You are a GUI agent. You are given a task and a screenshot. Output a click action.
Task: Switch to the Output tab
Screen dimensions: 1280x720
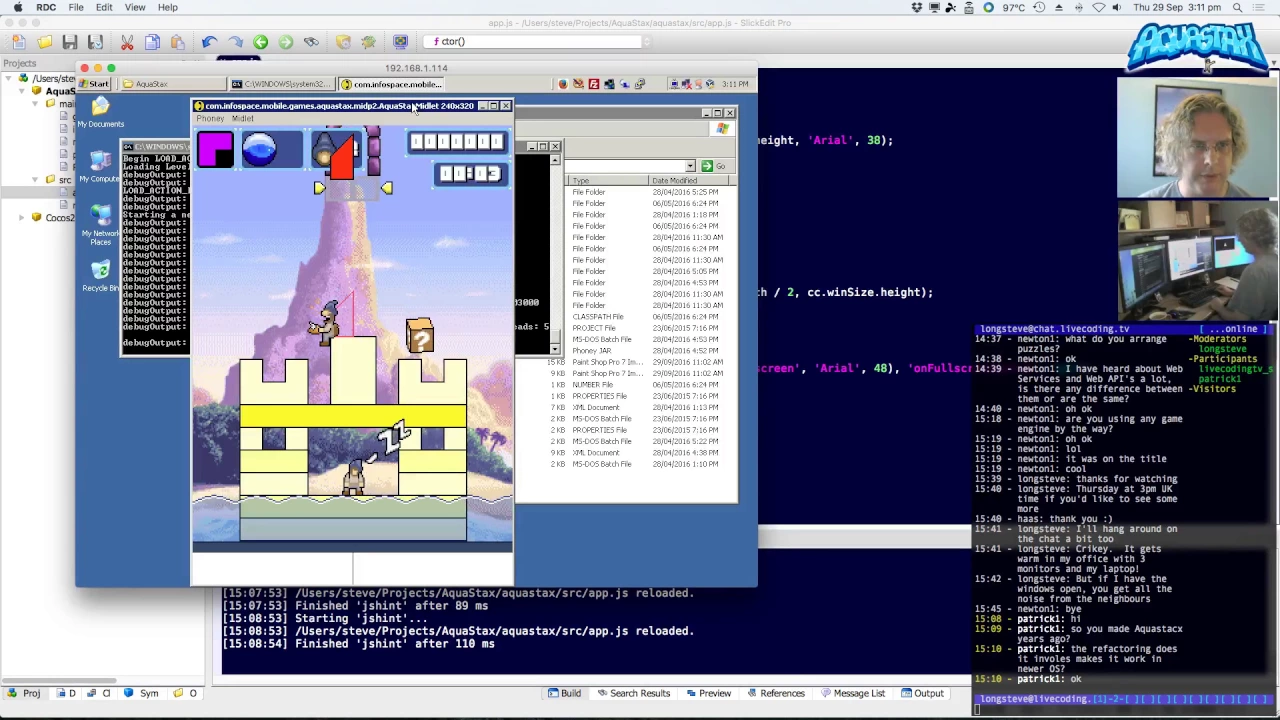pyautogui.click(x=922, y=693)
